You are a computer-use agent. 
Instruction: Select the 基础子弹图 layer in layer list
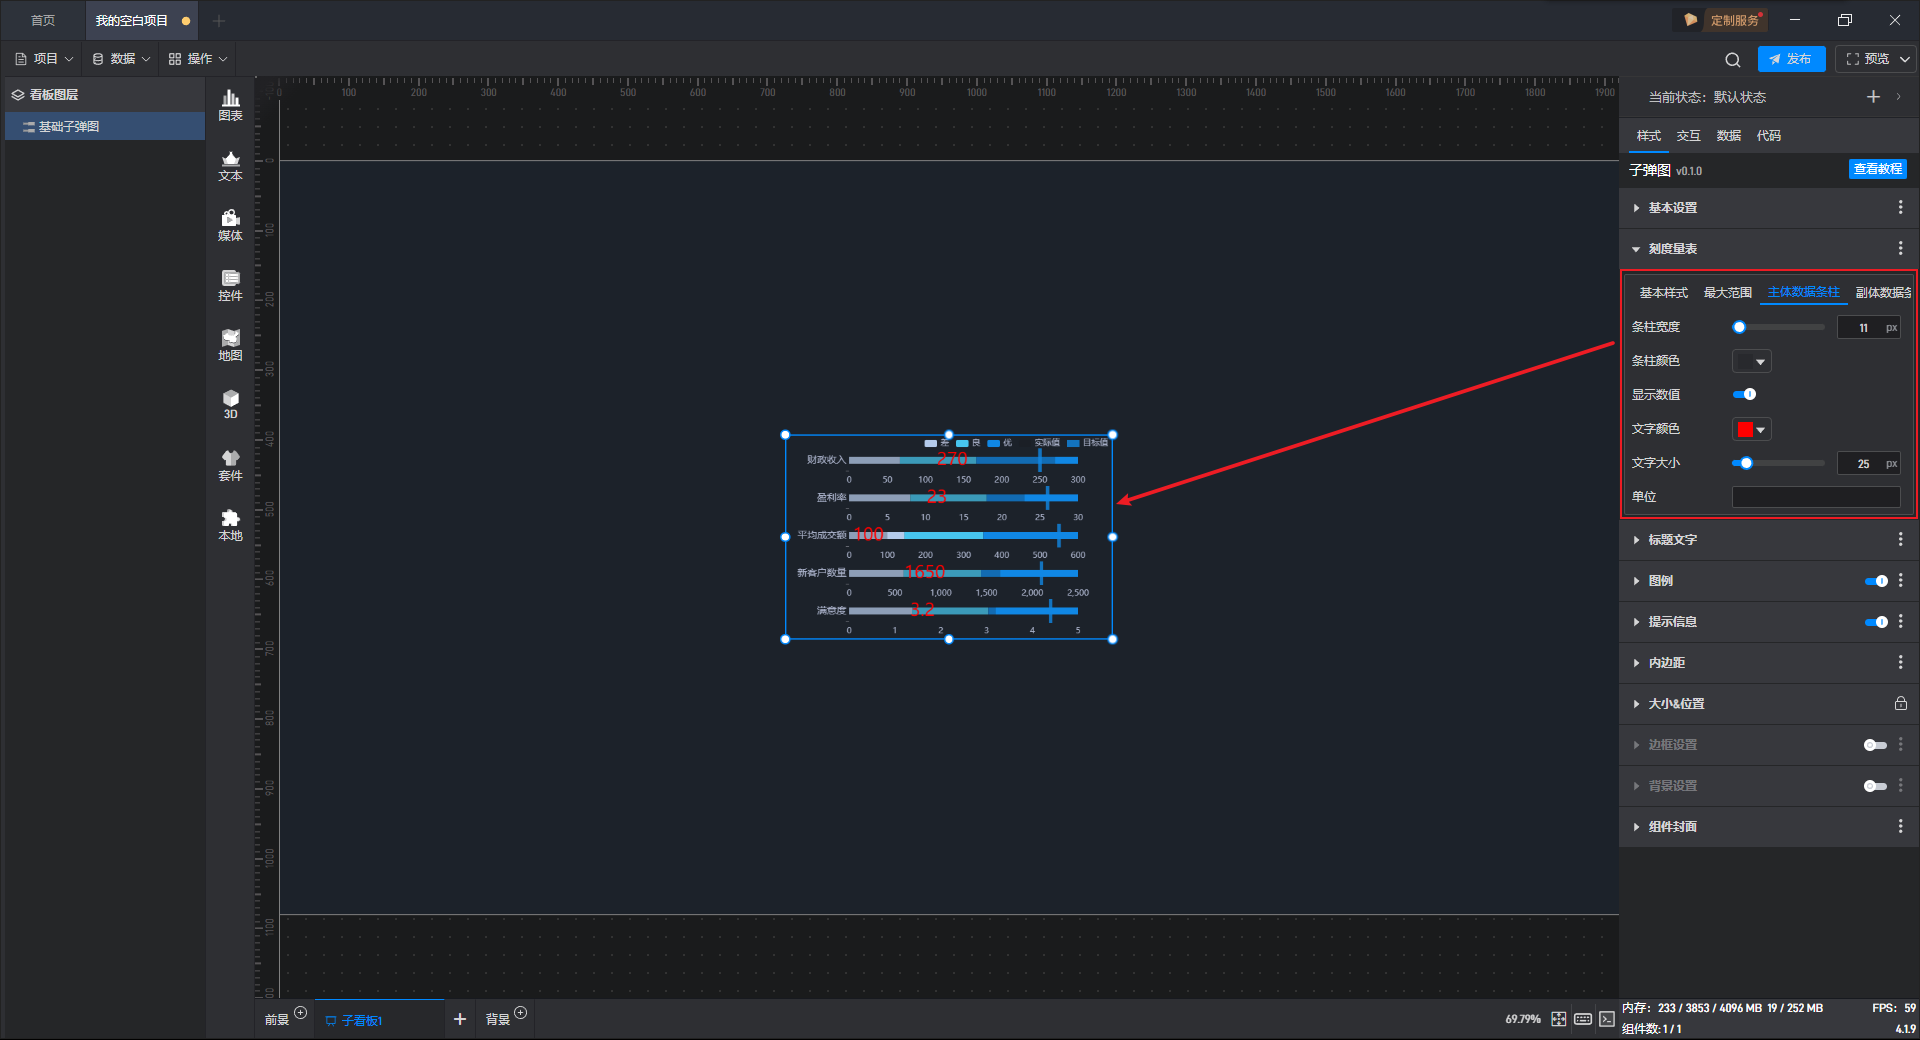[x=105, y=126]
